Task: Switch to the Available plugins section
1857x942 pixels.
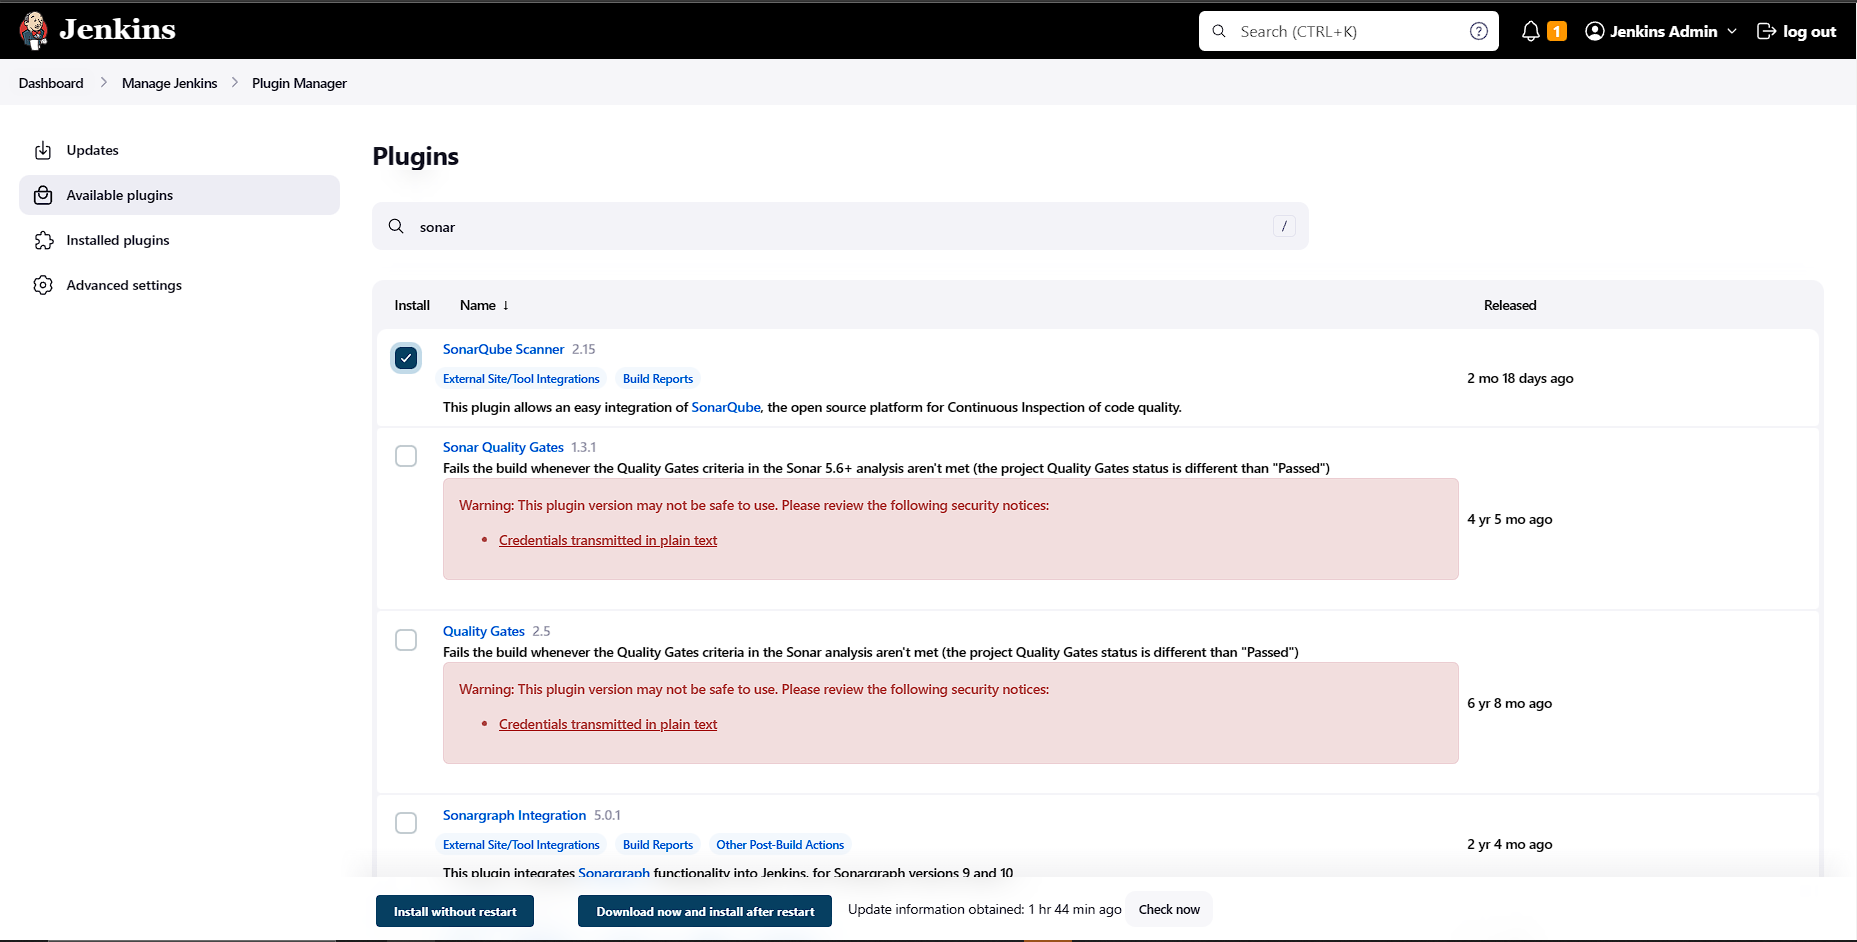Action: pos(119,195)
